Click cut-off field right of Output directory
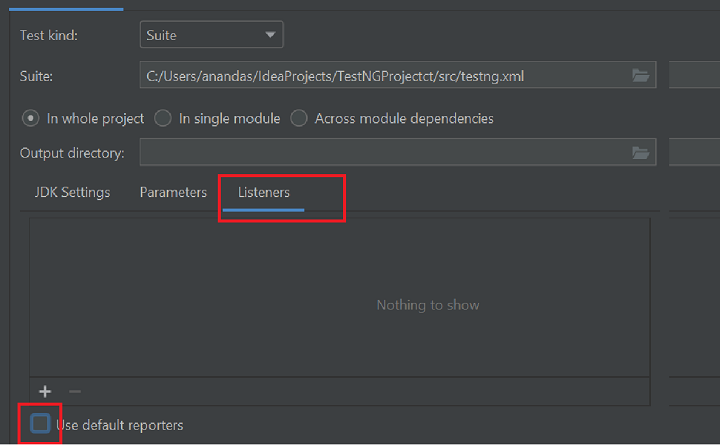Image resolution: width=720 pixels, height=445 pixels. pyautogui.click(x=695, y=152)
